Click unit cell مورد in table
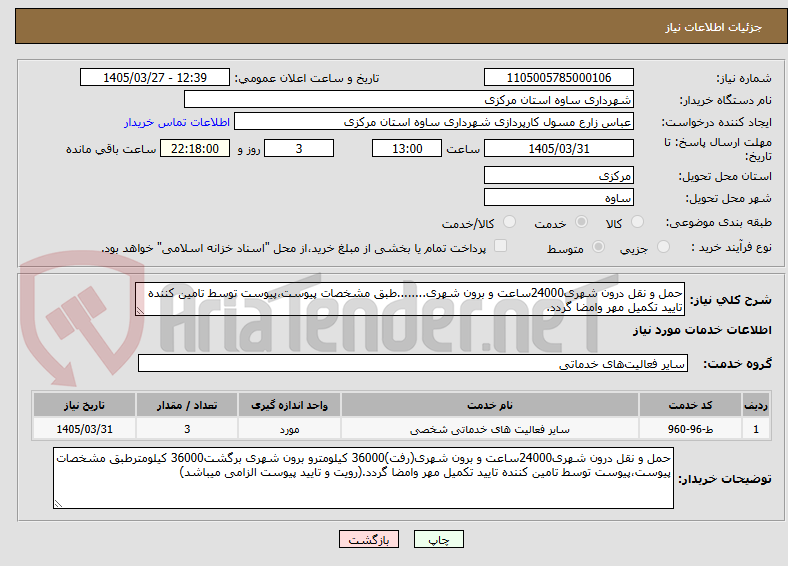Screen dimensions: 788x566 click(289, 429)
